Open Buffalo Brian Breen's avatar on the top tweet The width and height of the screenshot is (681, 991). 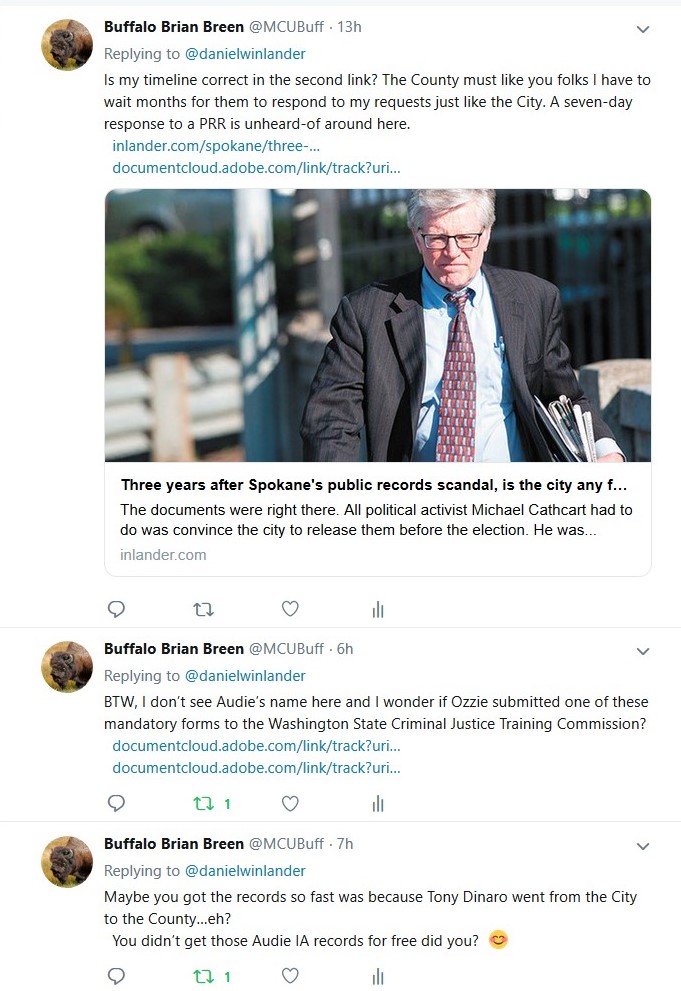pos(67,45)
